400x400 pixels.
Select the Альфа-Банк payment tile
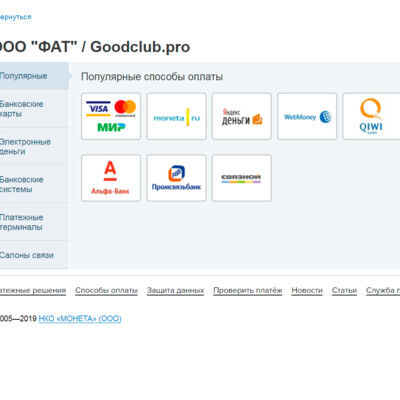pos(111,178)
